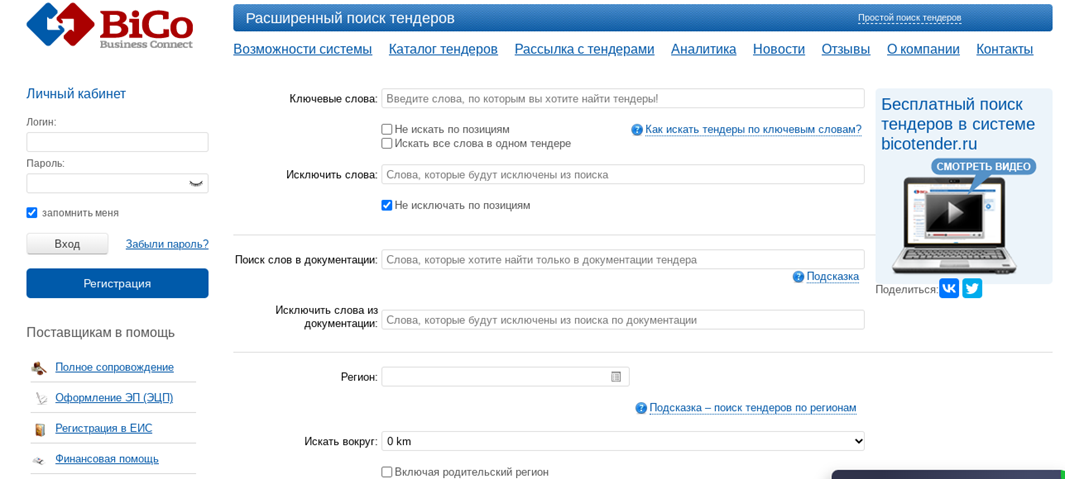Click the Смотреть видео bubble
This screenshot has width=1065, height=479.
point(983,166)
